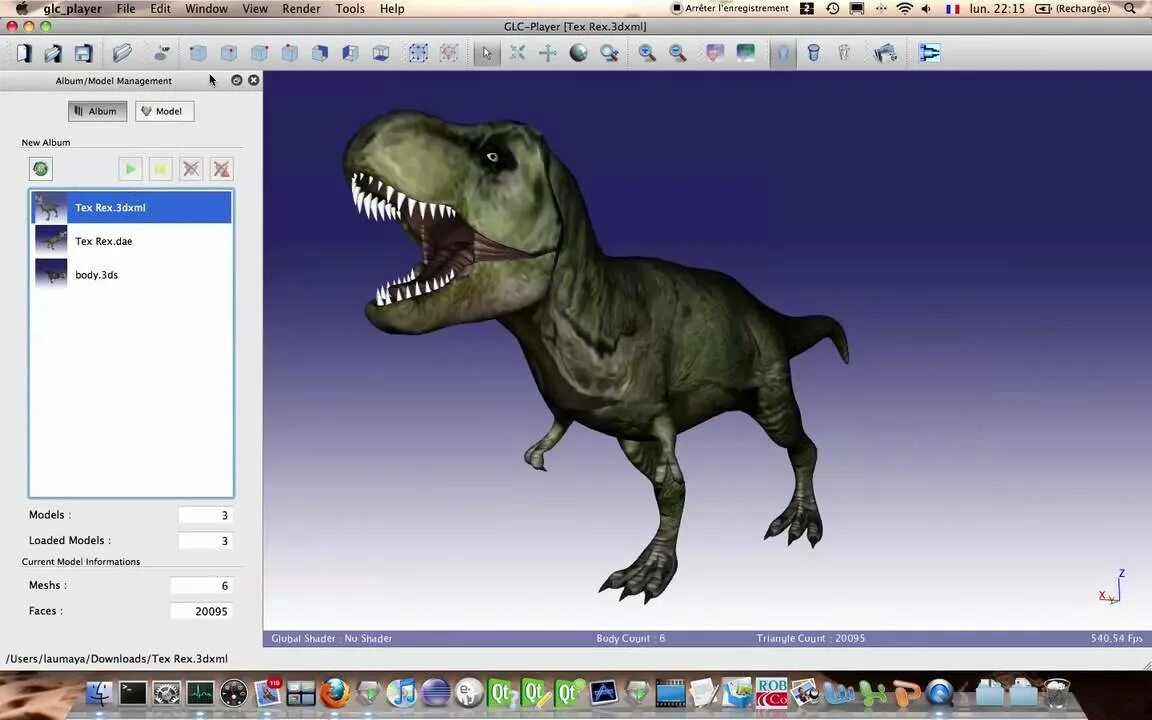The image size is (1152, 720).
Task: Click the Faces value field showing 20095
Action: click(201, 611)
